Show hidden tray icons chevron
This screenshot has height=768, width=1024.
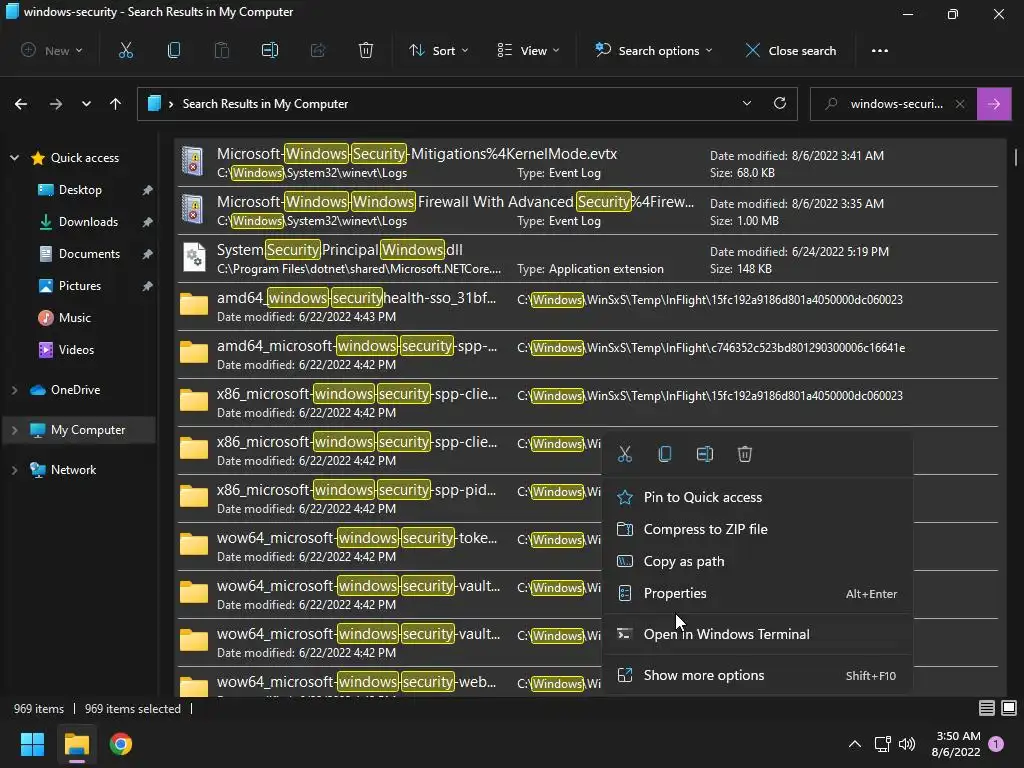(x=854, y=744)
